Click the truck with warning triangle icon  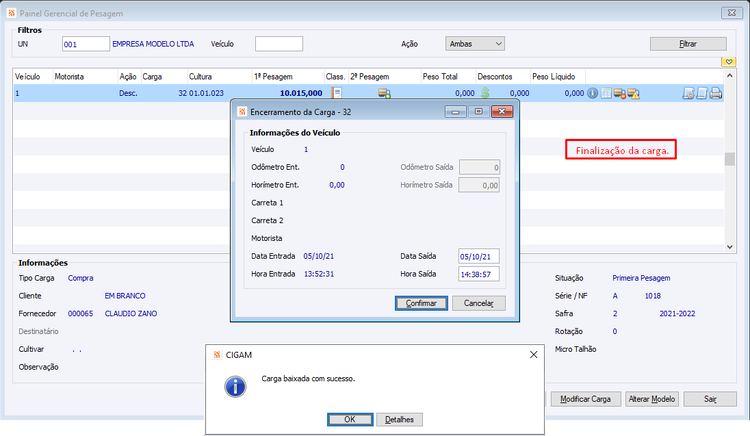point(634,93)
